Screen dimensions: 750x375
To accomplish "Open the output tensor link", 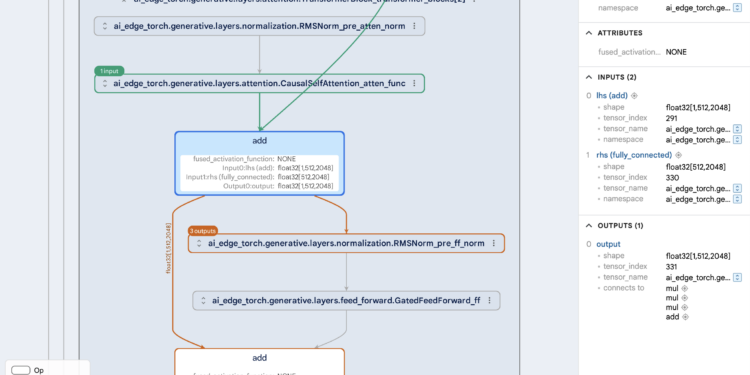I will click(x=608, y=244).
